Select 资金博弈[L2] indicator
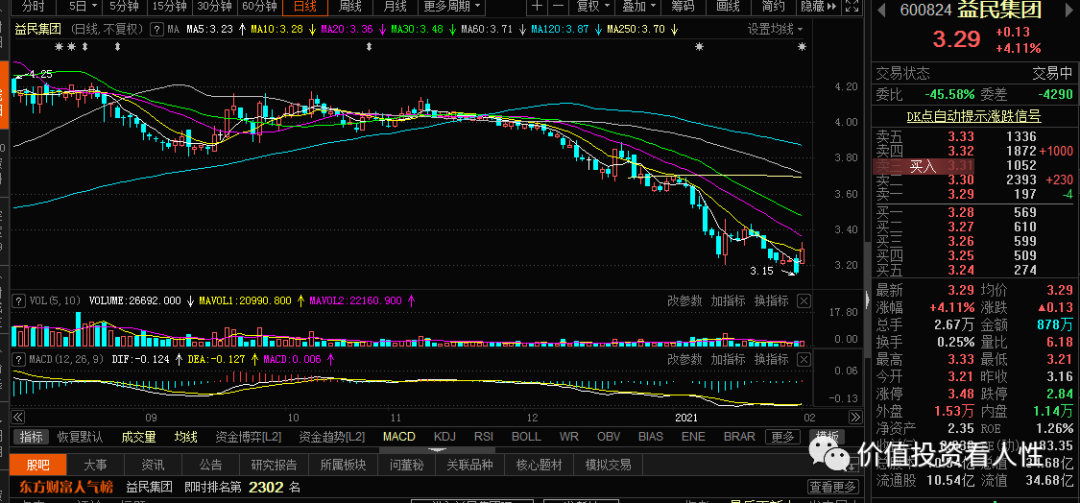Image resolution: width=1080 pixels, height=503 pixels. [249, 437]
